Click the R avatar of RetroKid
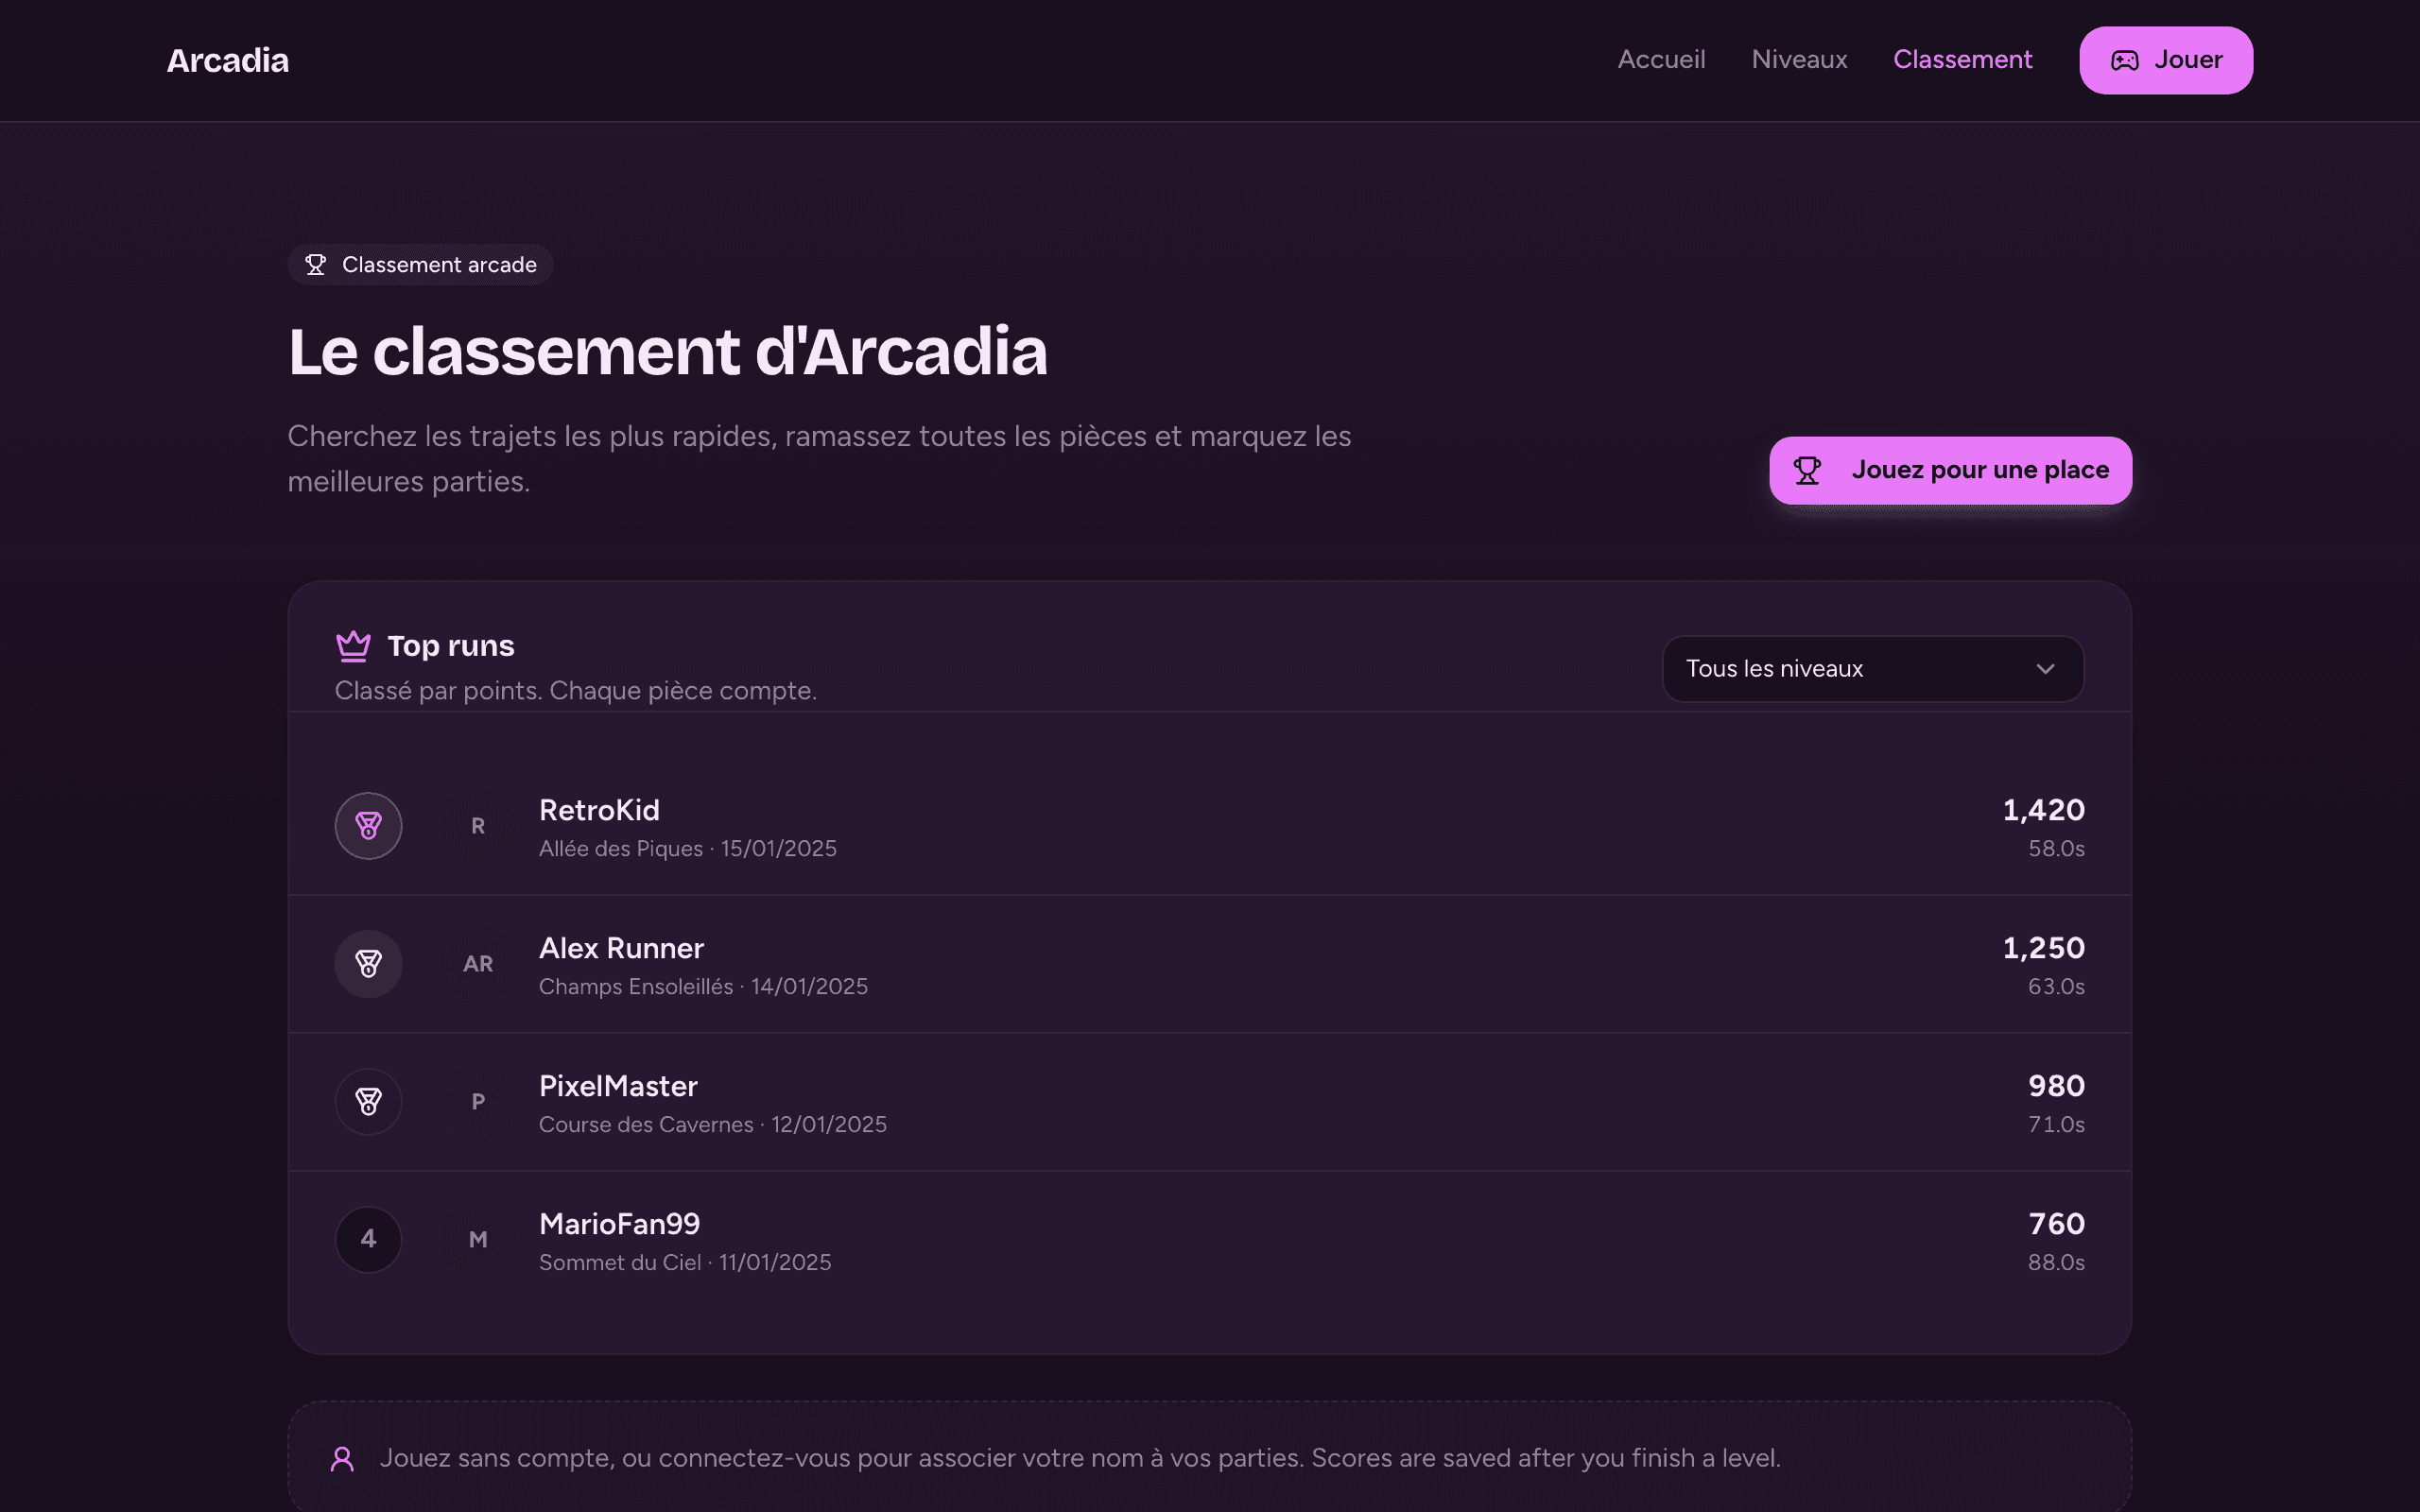 click(478, 826)
